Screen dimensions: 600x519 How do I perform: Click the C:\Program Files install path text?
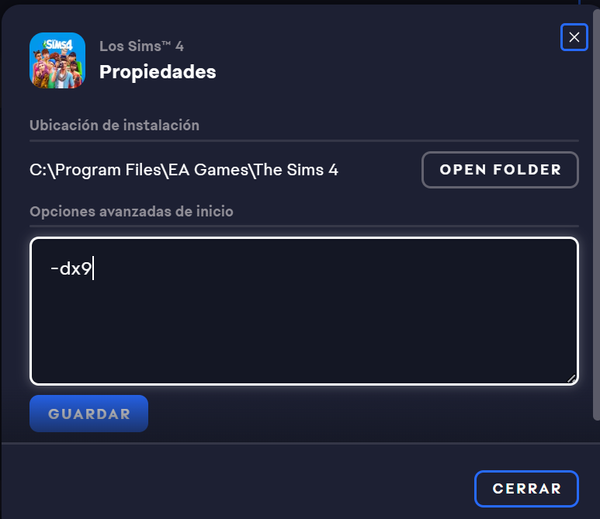[184, 170]
